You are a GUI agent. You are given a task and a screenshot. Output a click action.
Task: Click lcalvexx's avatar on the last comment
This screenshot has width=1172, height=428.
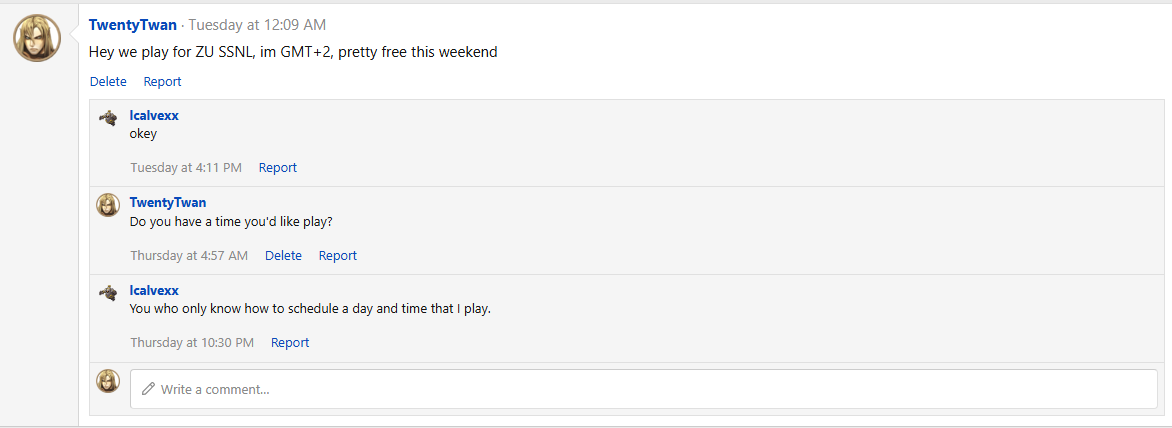click(108, 292)
